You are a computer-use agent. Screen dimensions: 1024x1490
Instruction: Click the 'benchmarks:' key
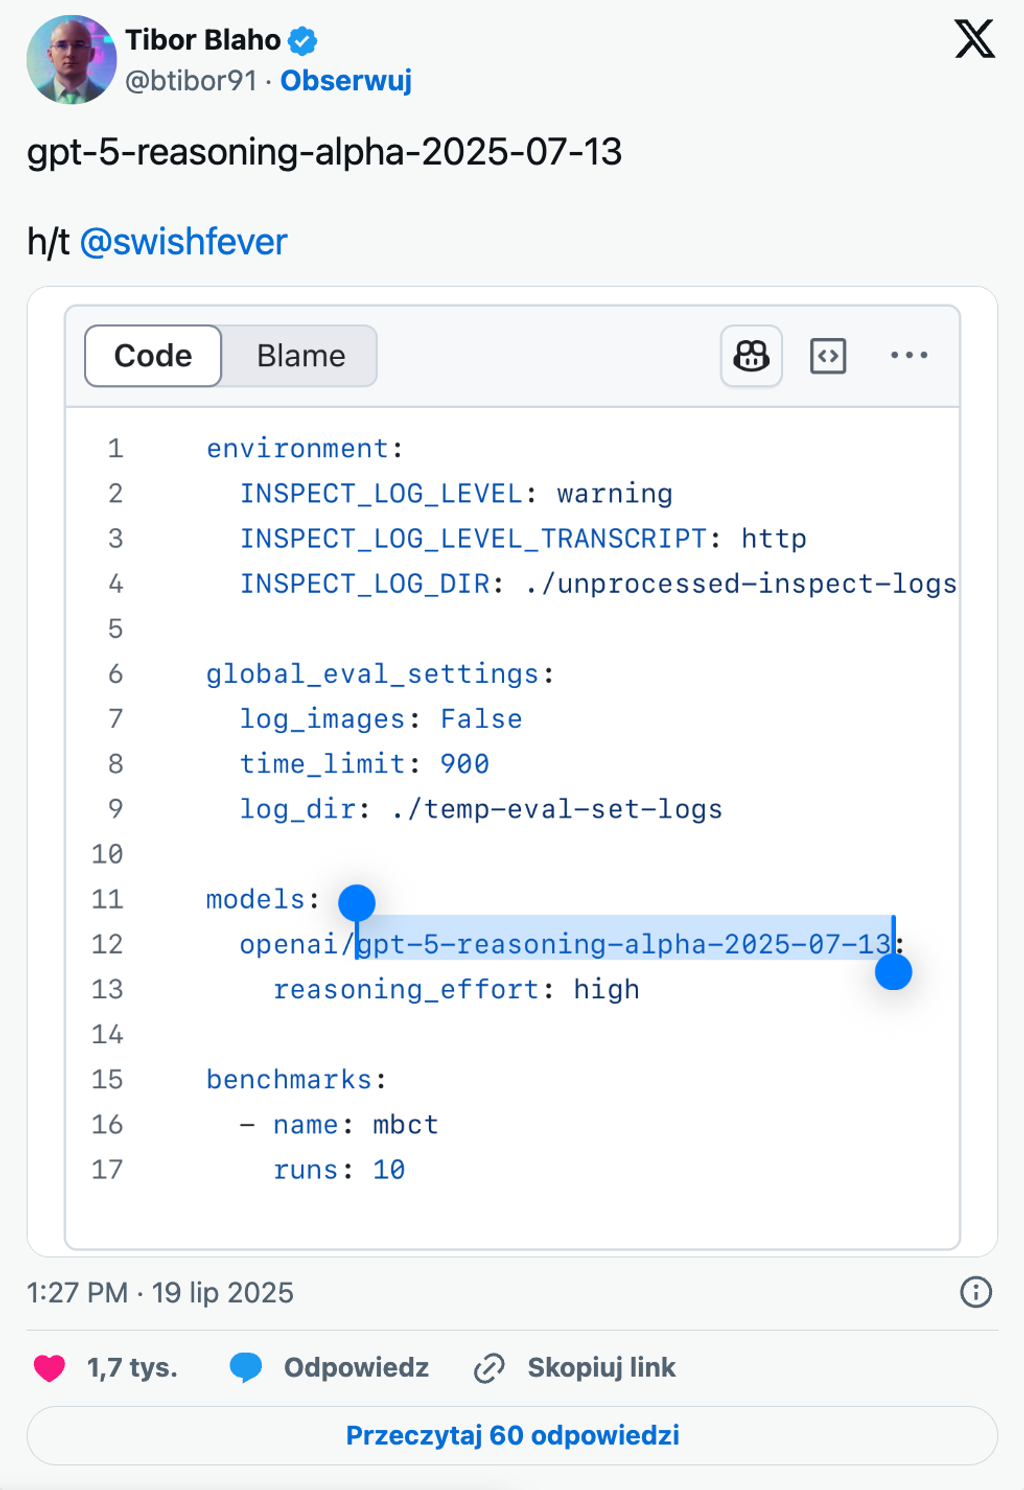(x=296, y=1080)
